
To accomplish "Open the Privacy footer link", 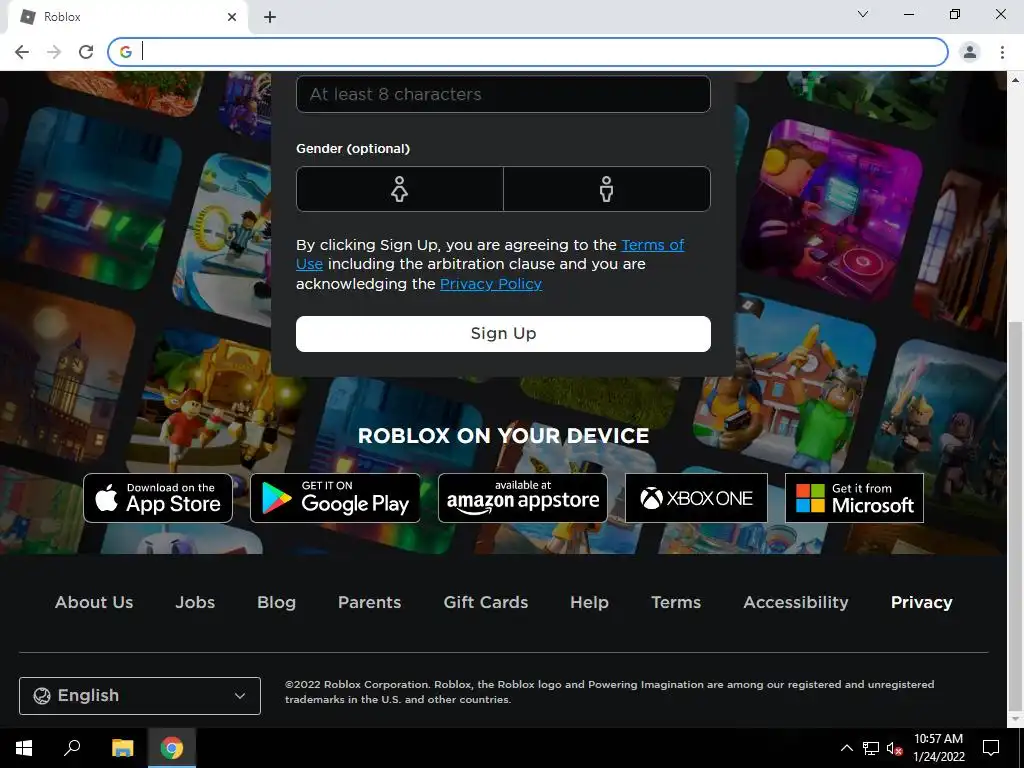I will [921, 602].
